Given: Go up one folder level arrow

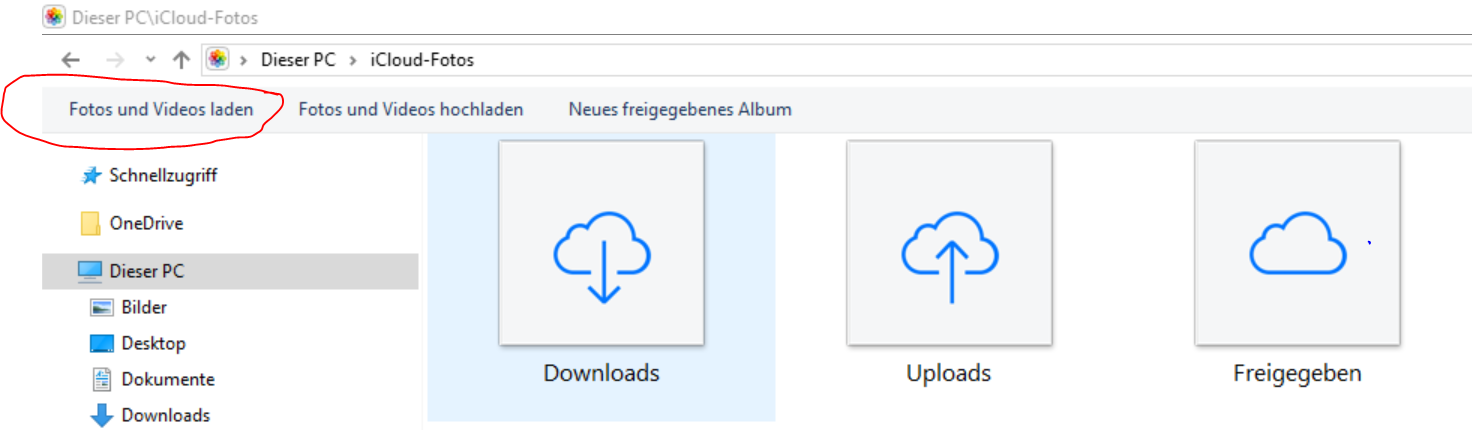Looking at the screenshot, I should 181,60.
